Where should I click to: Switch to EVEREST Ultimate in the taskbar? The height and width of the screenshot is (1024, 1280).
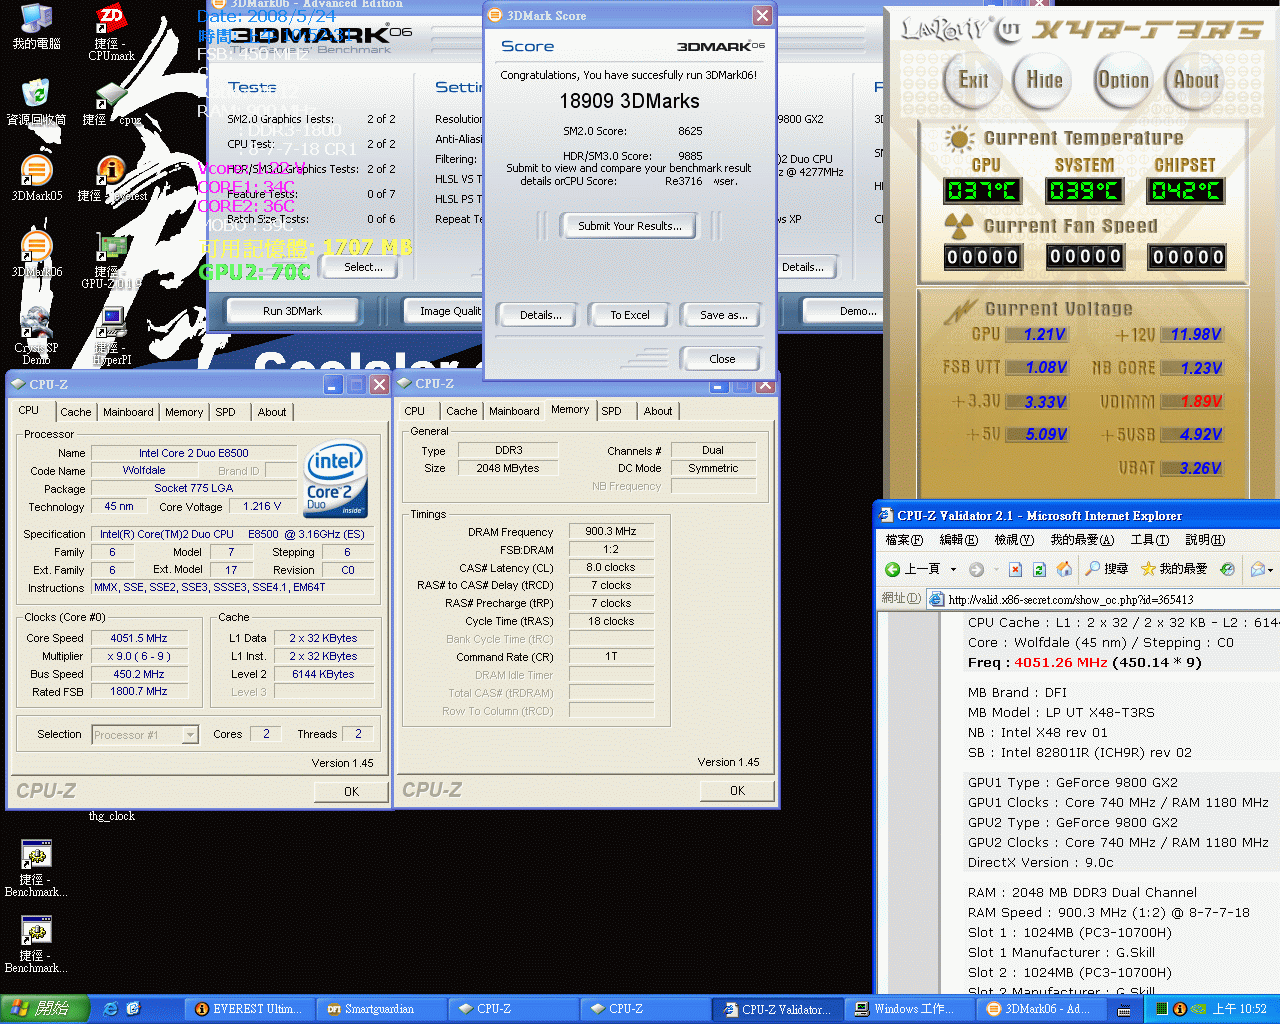248,1009
